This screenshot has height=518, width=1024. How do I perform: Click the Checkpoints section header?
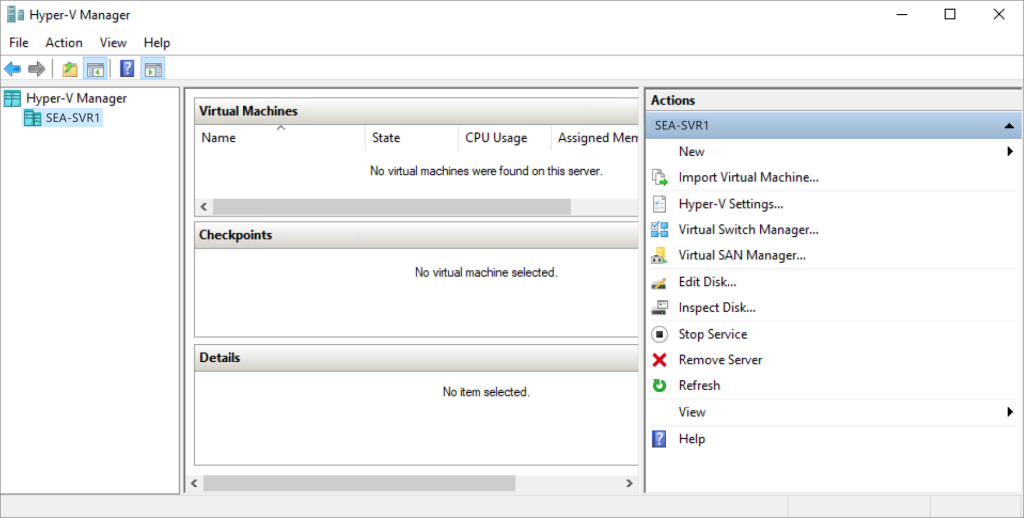[417, 235]
